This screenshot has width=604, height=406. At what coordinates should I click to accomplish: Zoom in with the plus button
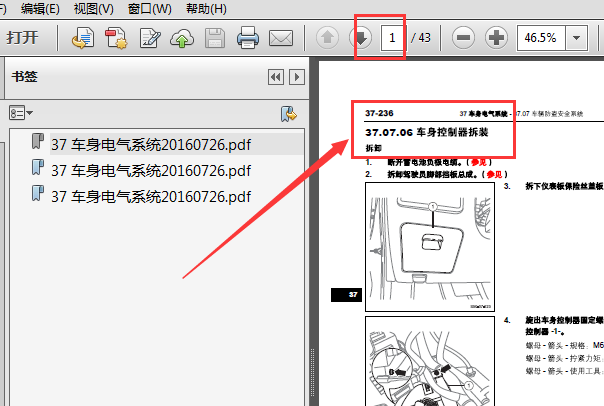[496, 38]
